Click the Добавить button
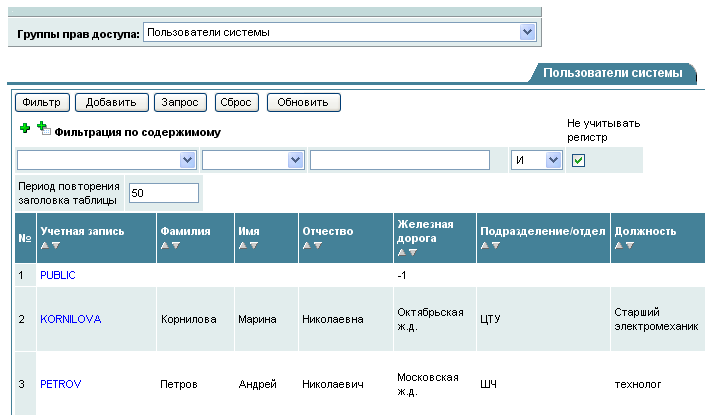 [x=112, y=103]
